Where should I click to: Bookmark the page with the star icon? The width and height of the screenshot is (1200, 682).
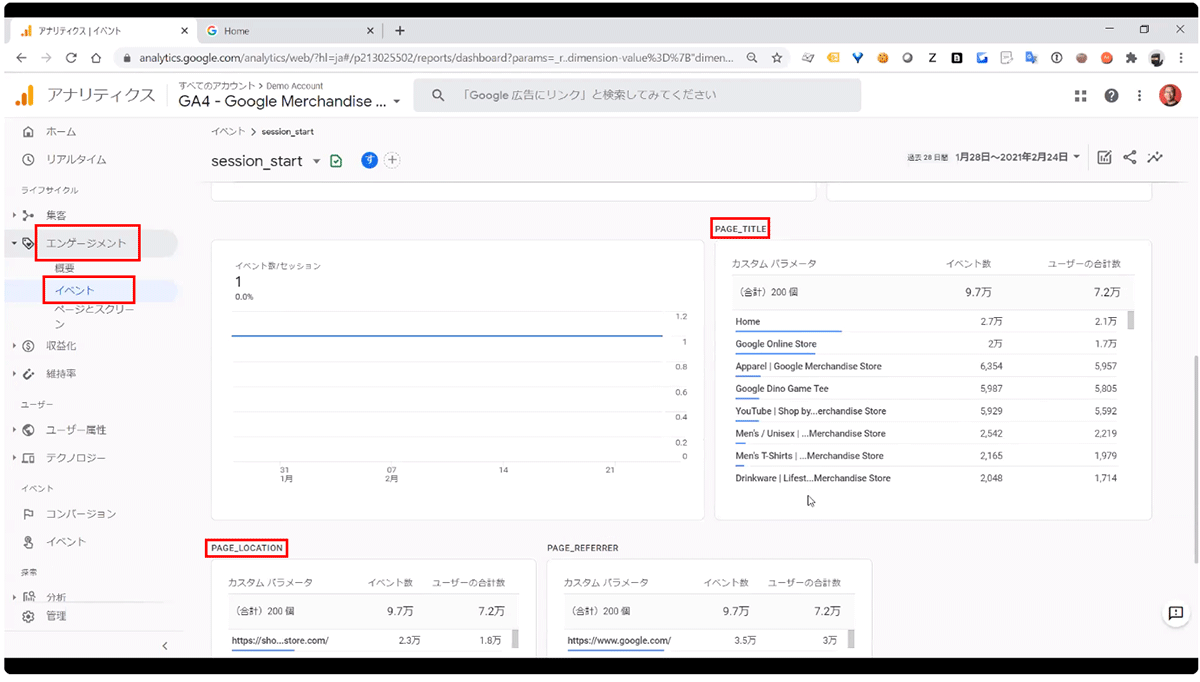(777, 58)
